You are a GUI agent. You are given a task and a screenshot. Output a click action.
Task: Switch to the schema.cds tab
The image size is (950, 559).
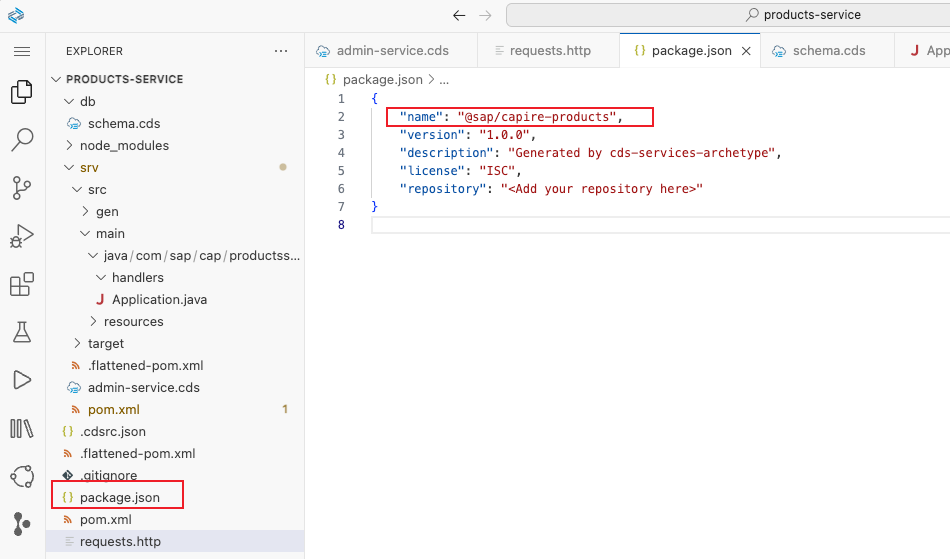(828, 50)
